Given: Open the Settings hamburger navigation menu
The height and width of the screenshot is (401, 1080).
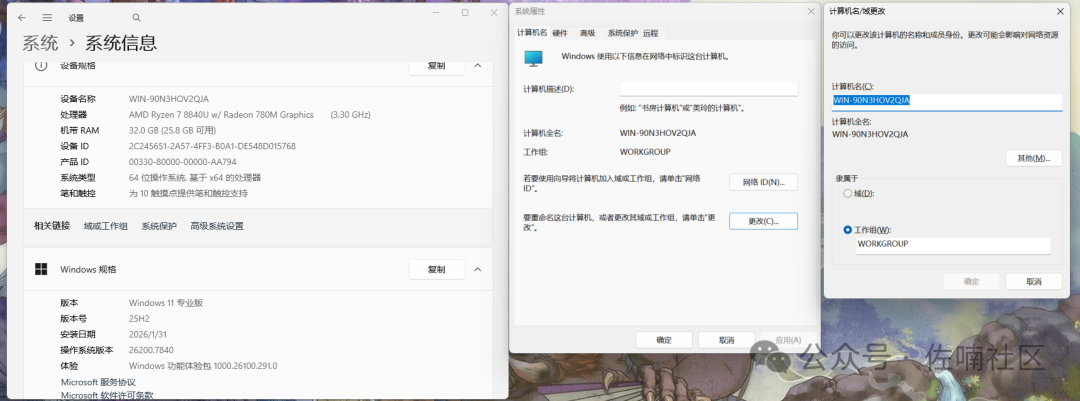Looking at the screenshot, I should pos(47,17).
